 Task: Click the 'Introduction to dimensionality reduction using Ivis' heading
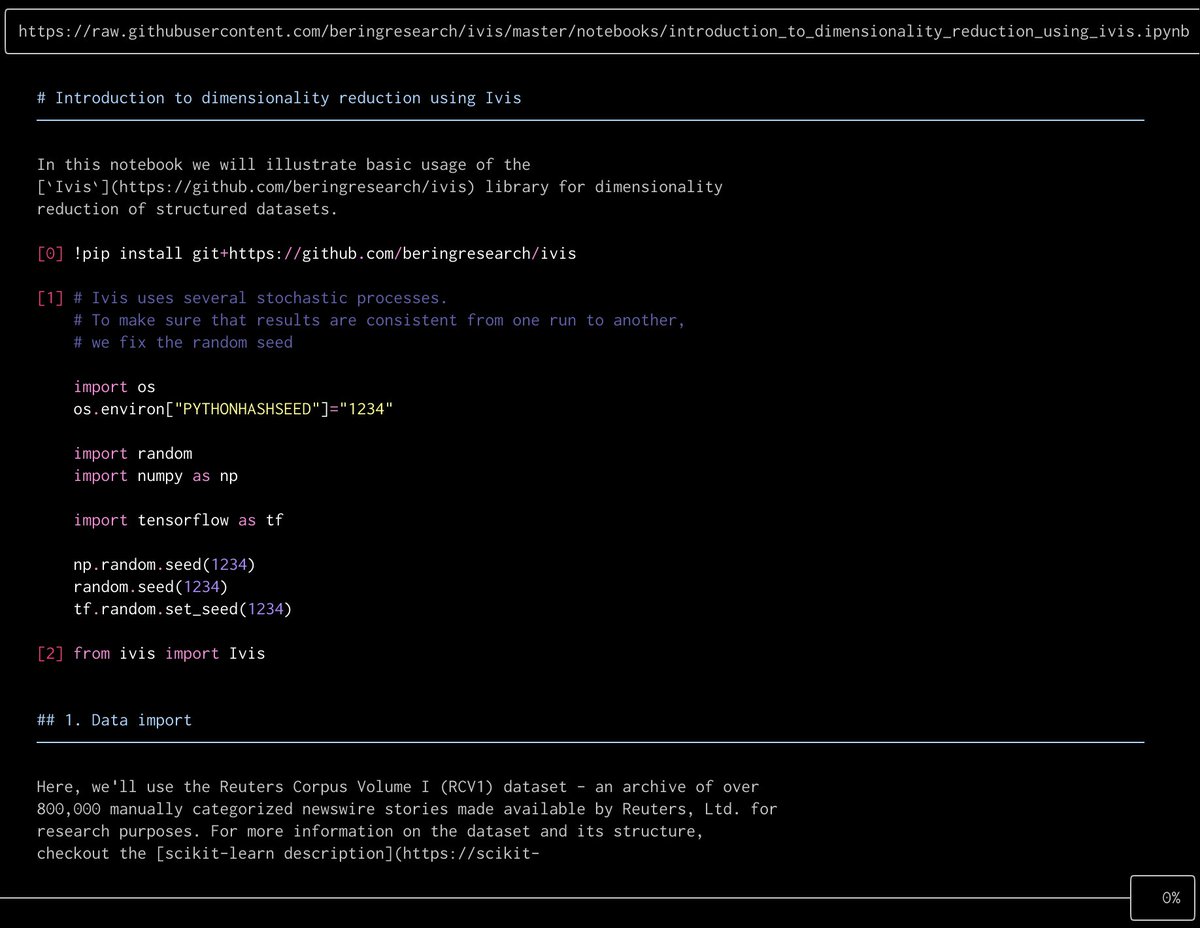point(279,98)
